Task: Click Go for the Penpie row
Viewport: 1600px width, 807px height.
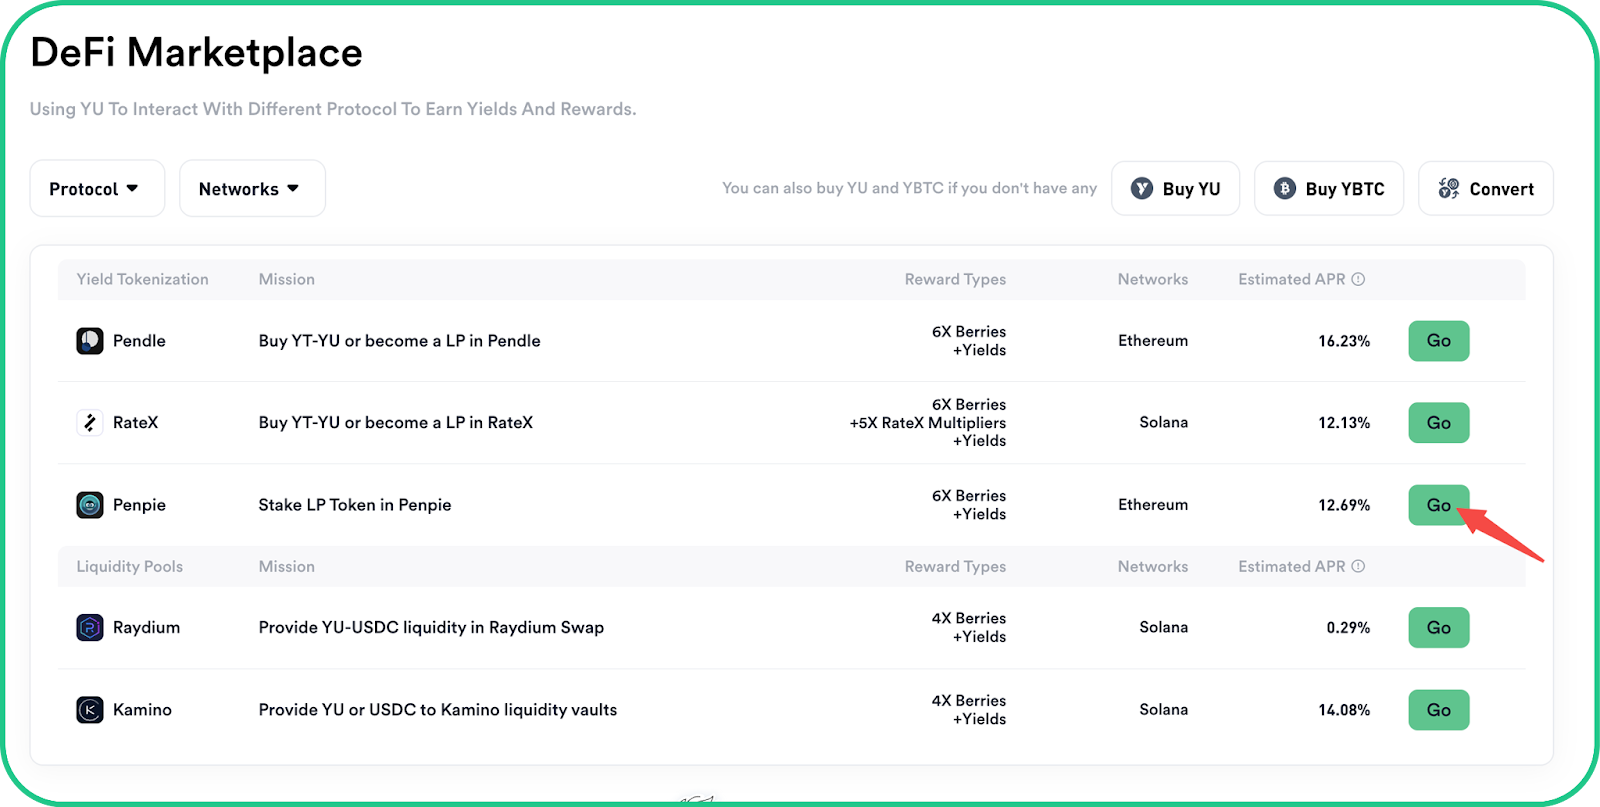Action: [x=1439, y=505]
